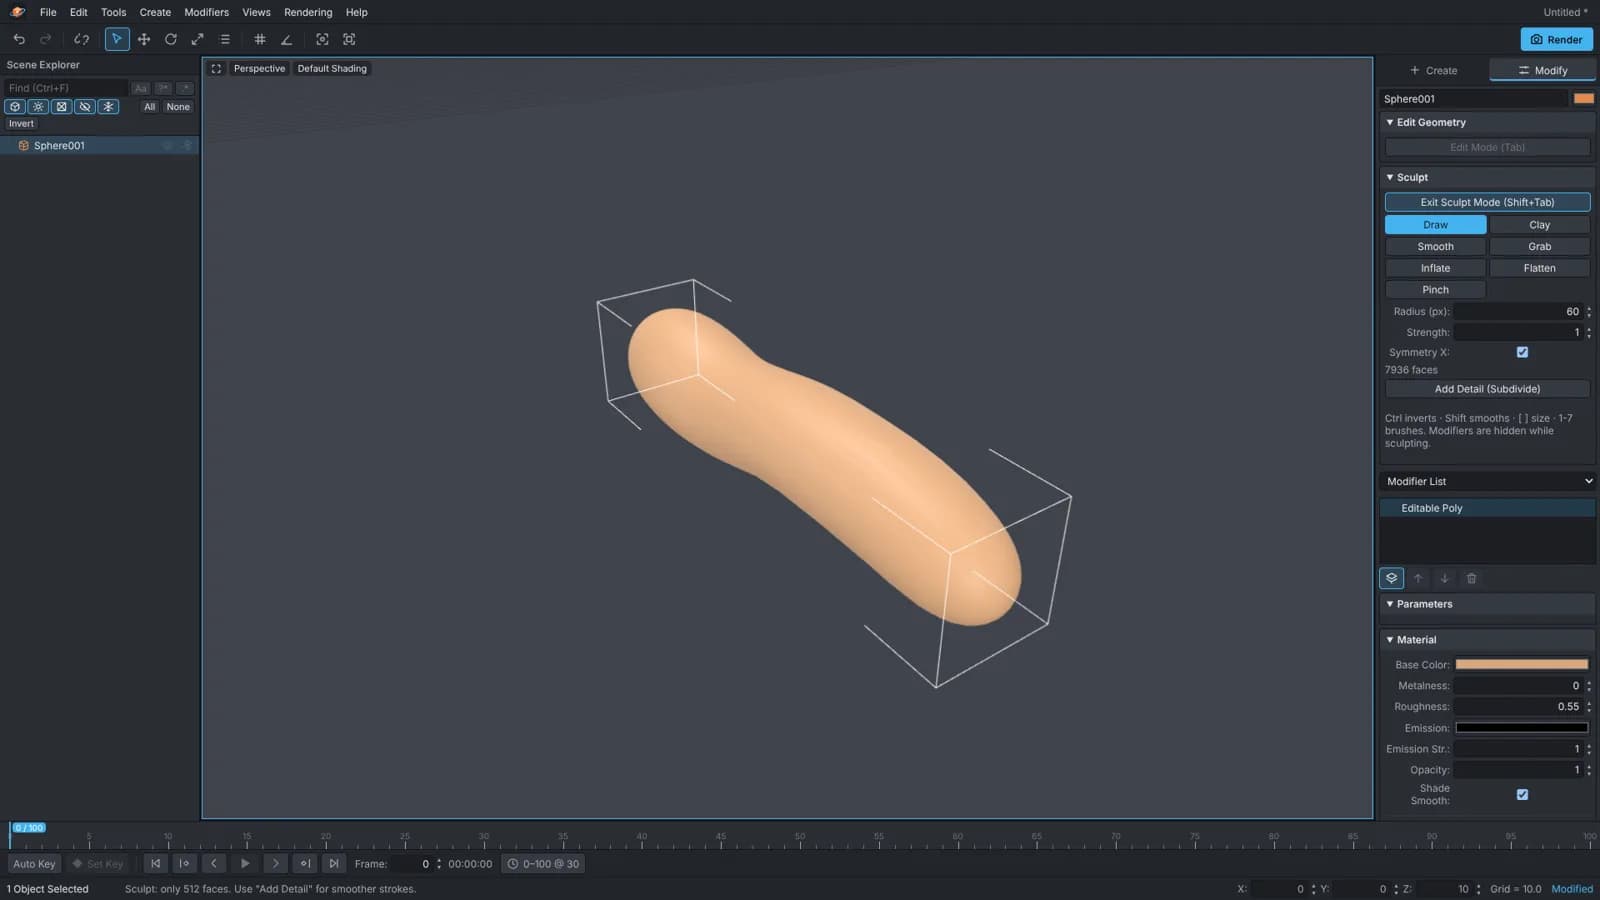Open the Default Shading viewport menu
The width and height of the screenshot is (1600, 900).
coord(332,69)
